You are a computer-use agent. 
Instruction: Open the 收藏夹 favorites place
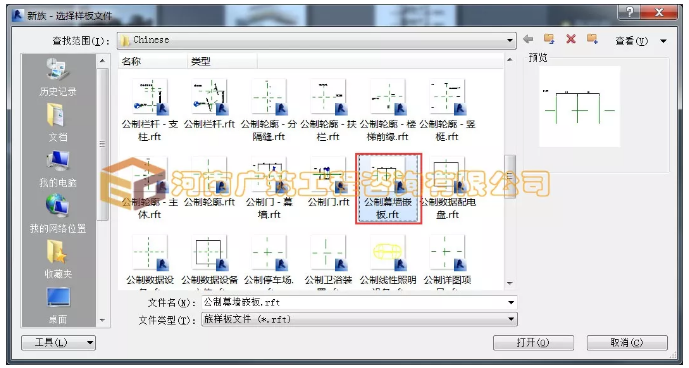(58, 259)
